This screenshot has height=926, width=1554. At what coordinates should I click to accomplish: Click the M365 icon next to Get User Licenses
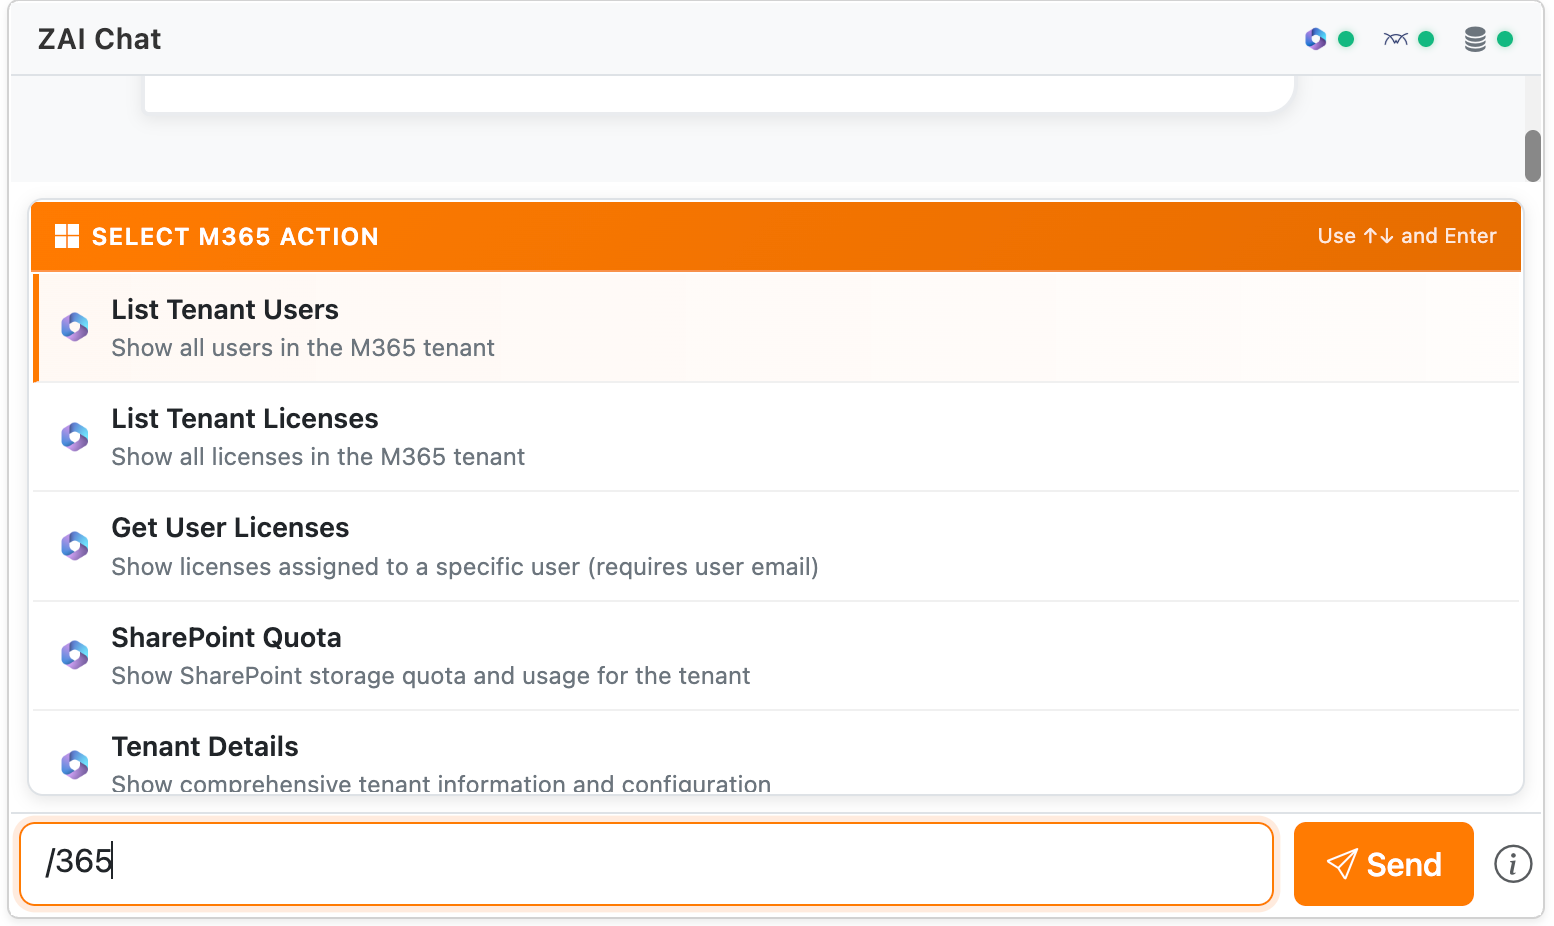[75, 546]
